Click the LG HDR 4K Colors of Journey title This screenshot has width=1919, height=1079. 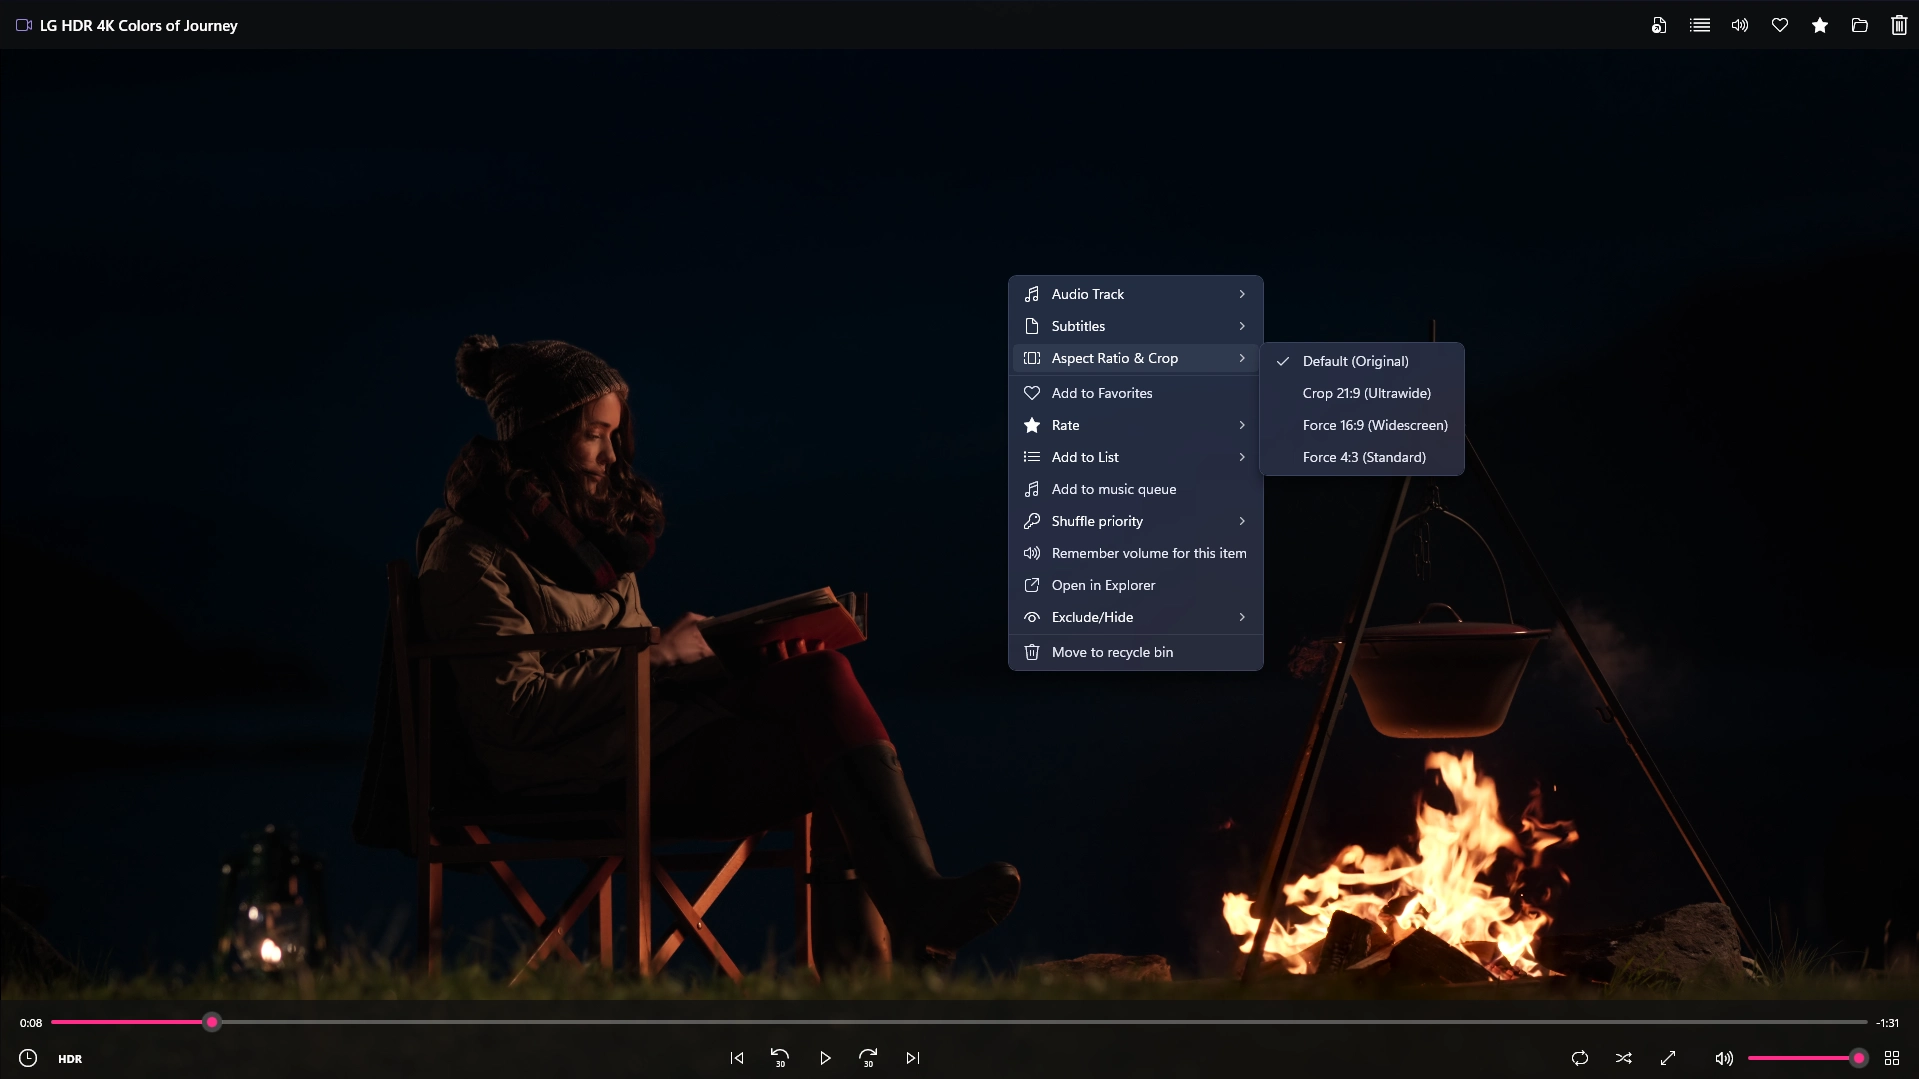(x=139, y=26)
